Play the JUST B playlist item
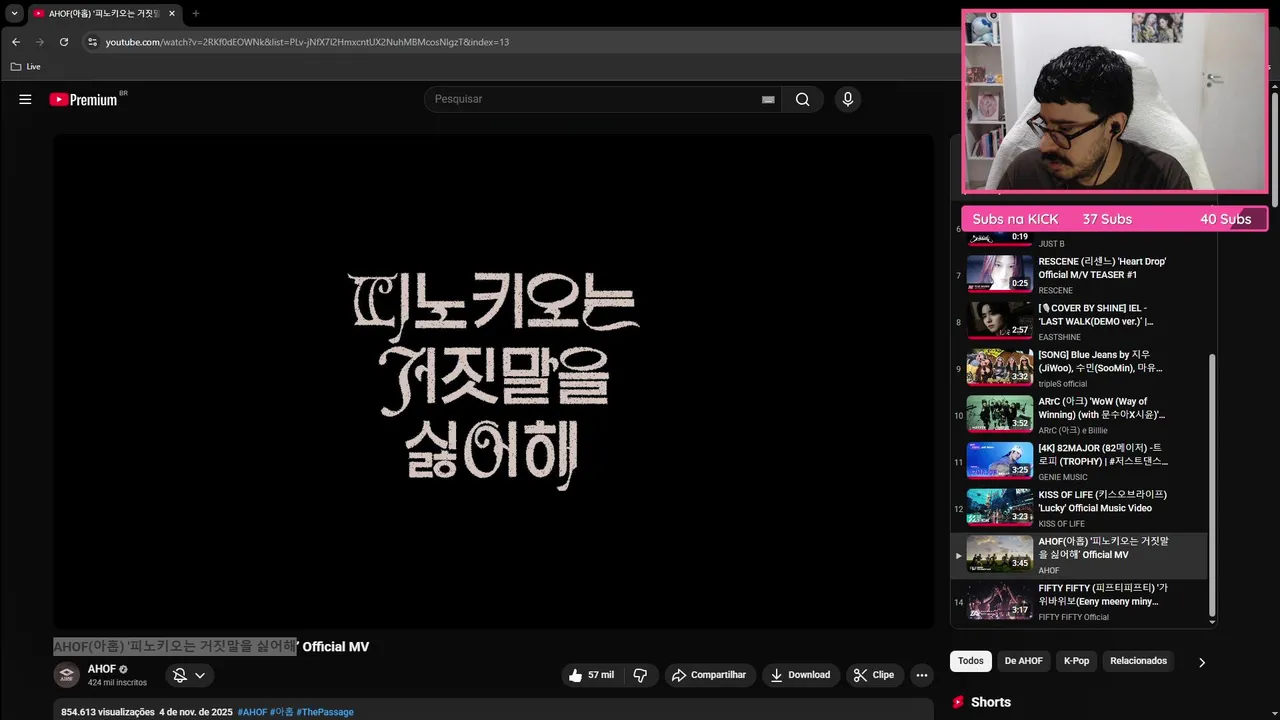Screen dimensions: 1280x720 tap(1079, 240)
